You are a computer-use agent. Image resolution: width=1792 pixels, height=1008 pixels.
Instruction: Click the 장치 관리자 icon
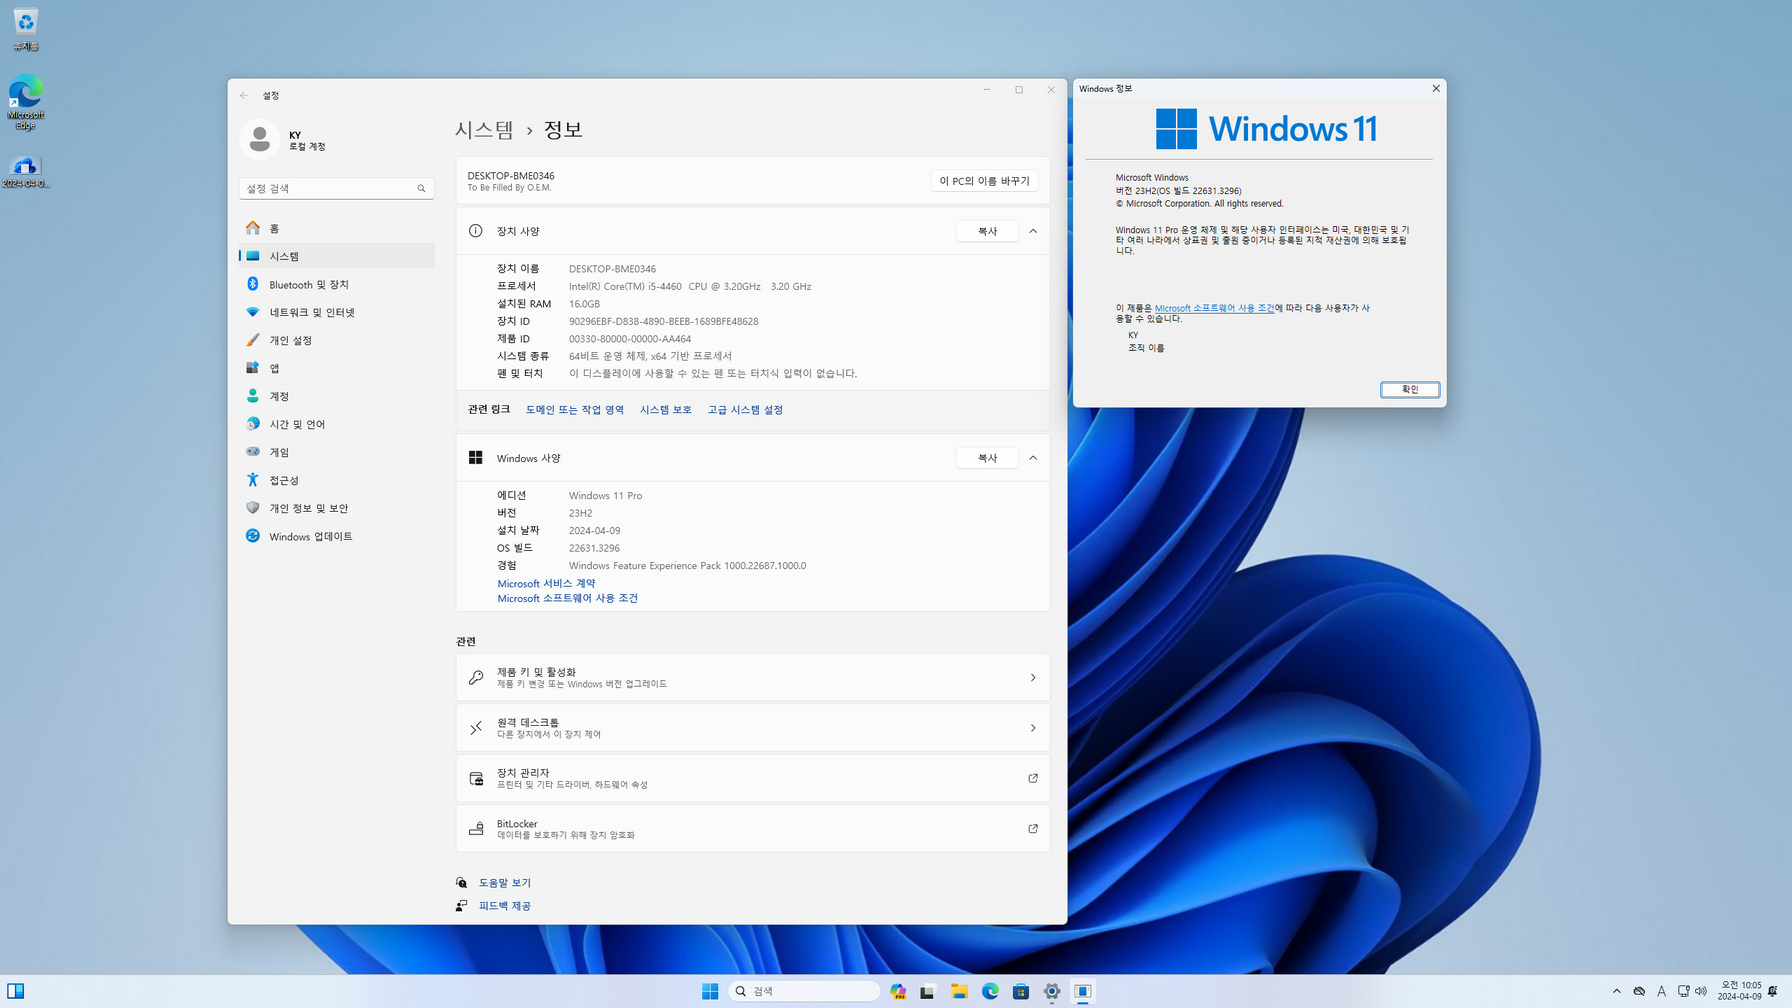point(476,778)
